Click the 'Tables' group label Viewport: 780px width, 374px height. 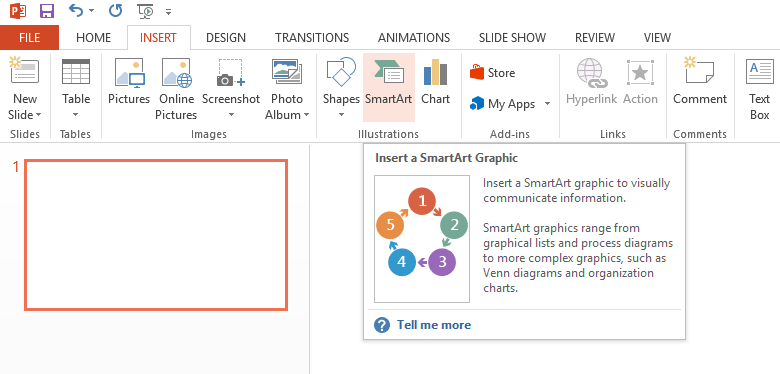click(x=75, y=134)
